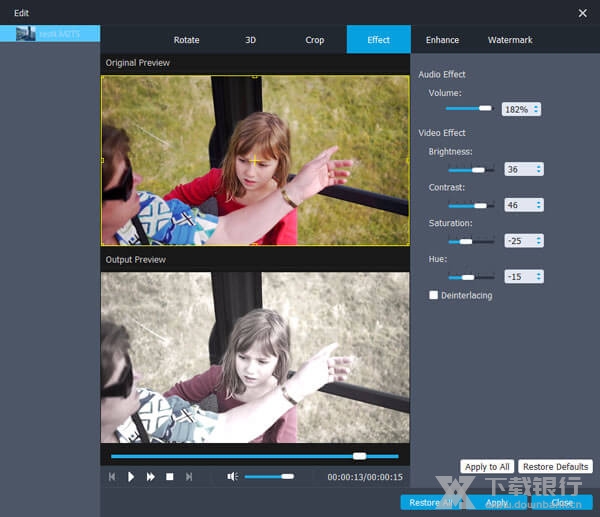The height and width of the screenshot is (517, 600).
Task: Jump to previous frame button
Action: click(x=112, y=477)
